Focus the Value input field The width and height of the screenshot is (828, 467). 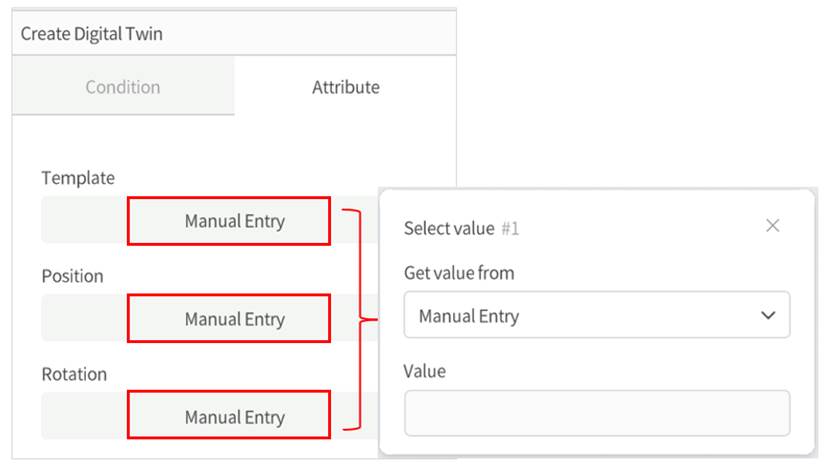click(596, 412)
